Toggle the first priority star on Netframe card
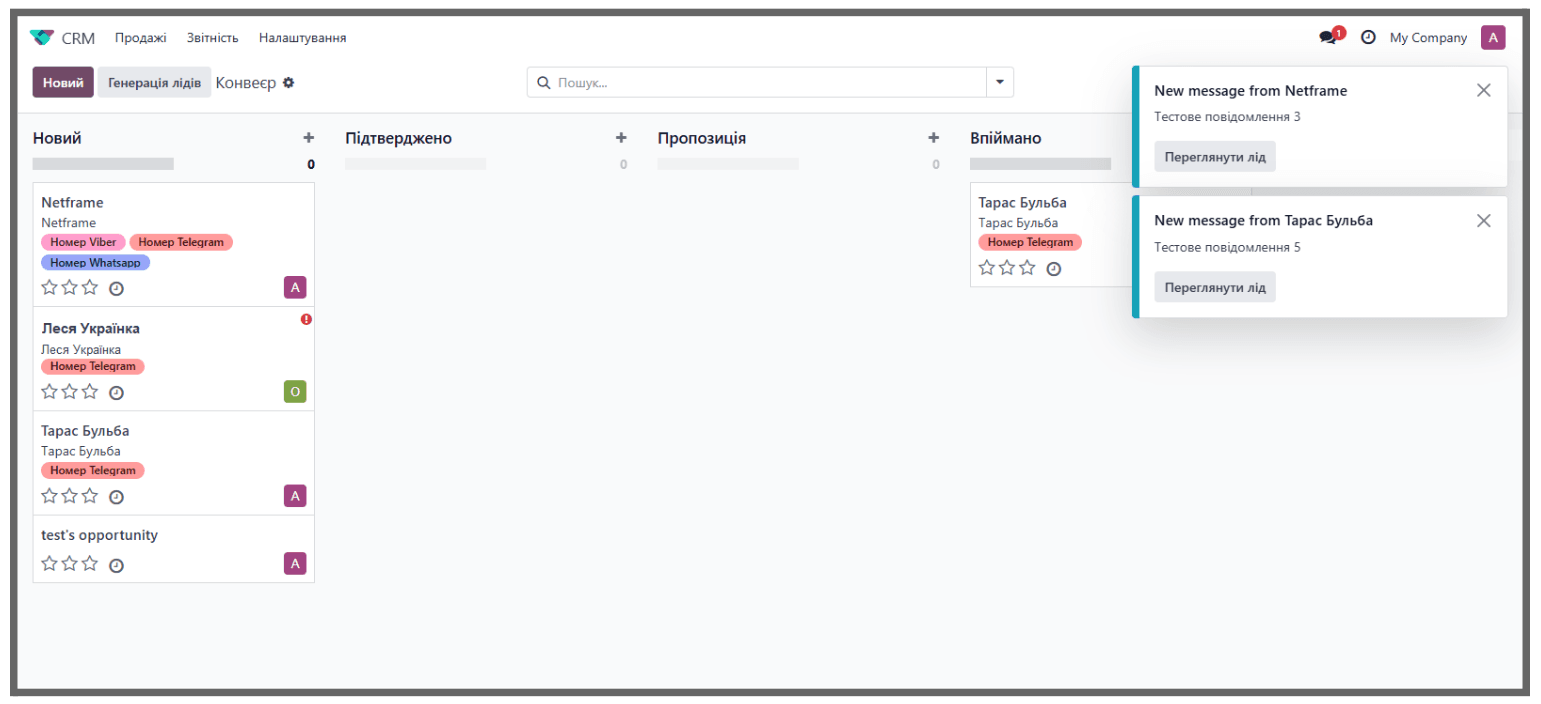The image size is (1541, 704). click(50, 288)
